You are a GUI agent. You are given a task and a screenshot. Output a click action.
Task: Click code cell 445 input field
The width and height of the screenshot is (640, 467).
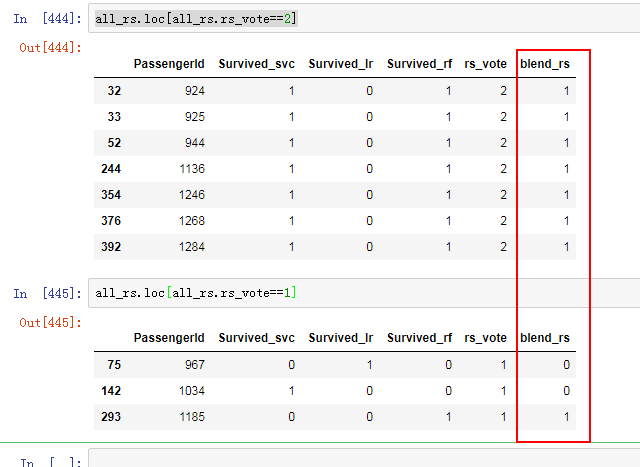364,293
